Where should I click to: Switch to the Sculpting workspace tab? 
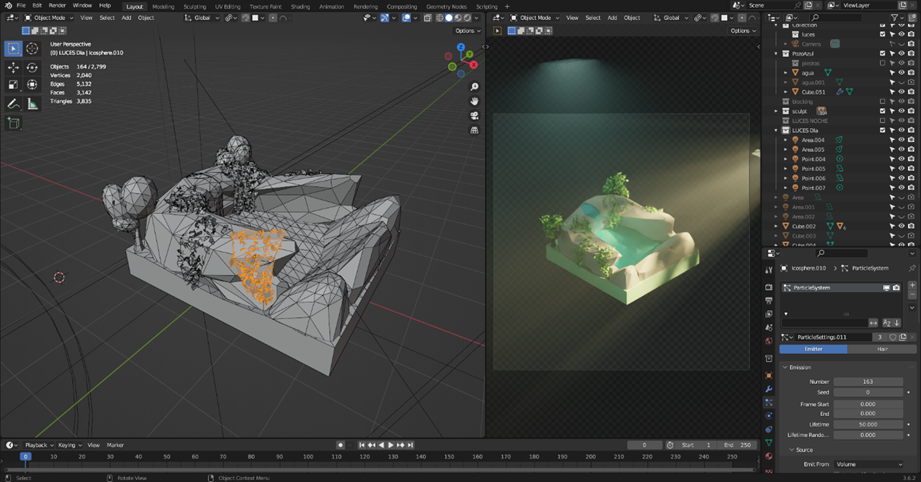tap(194, 6)
